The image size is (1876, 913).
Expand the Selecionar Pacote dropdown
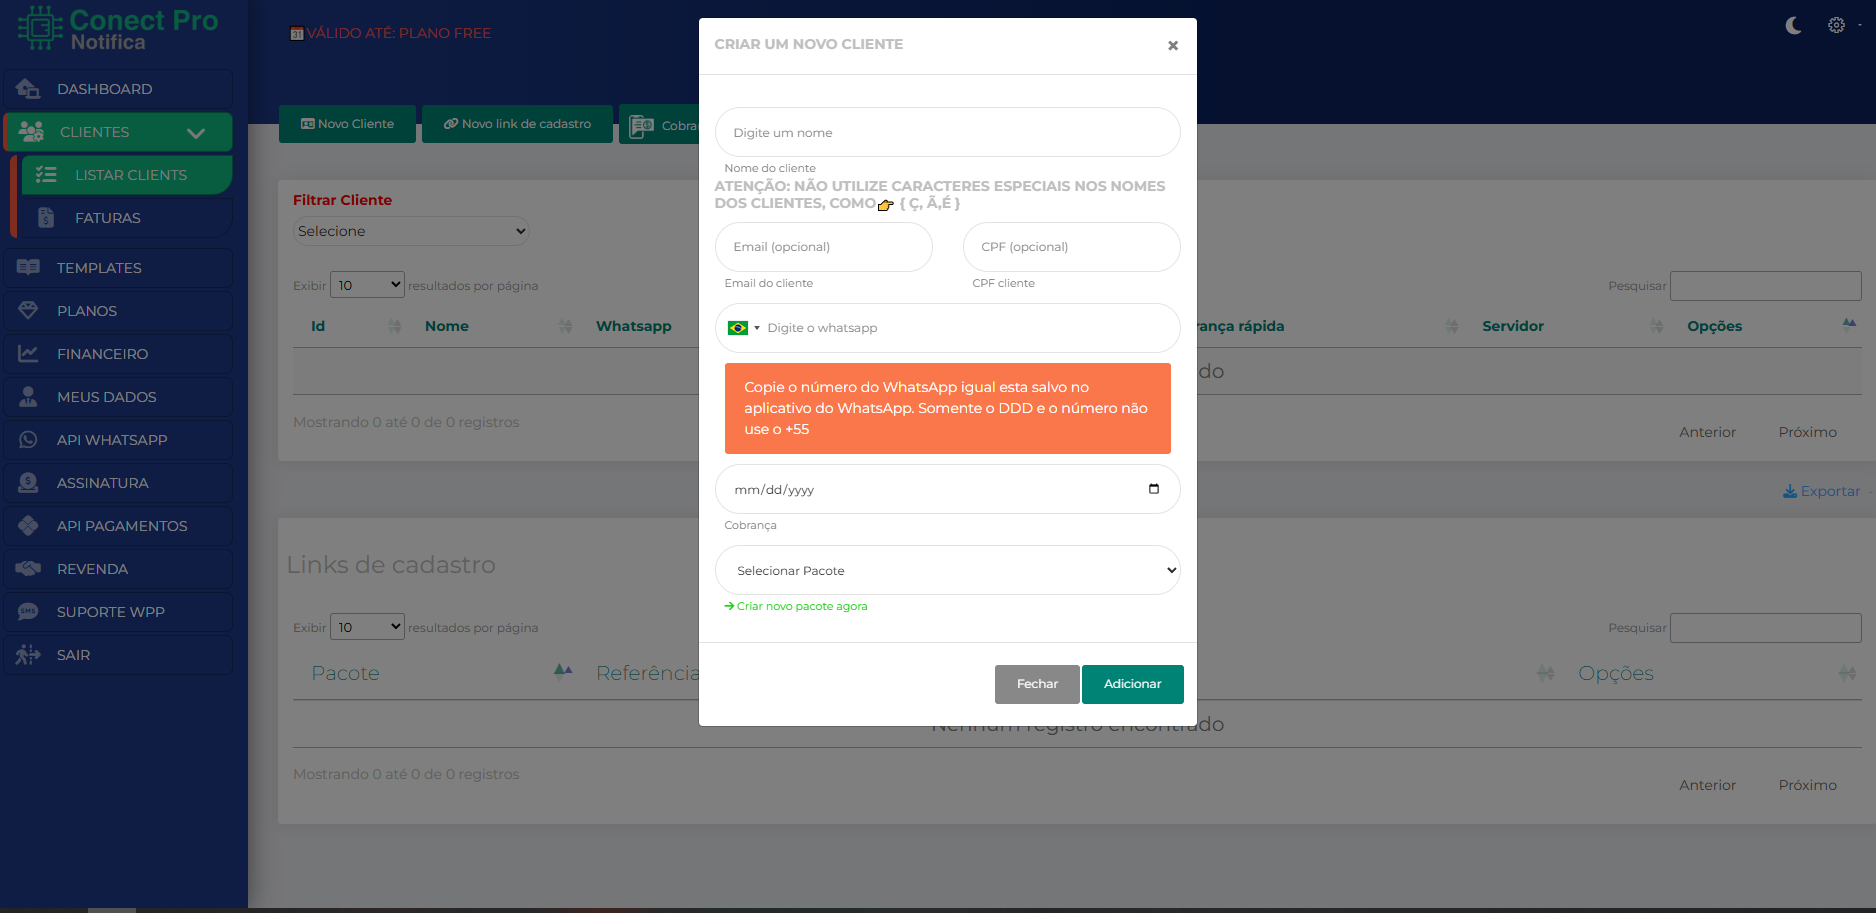coord(947,570)
